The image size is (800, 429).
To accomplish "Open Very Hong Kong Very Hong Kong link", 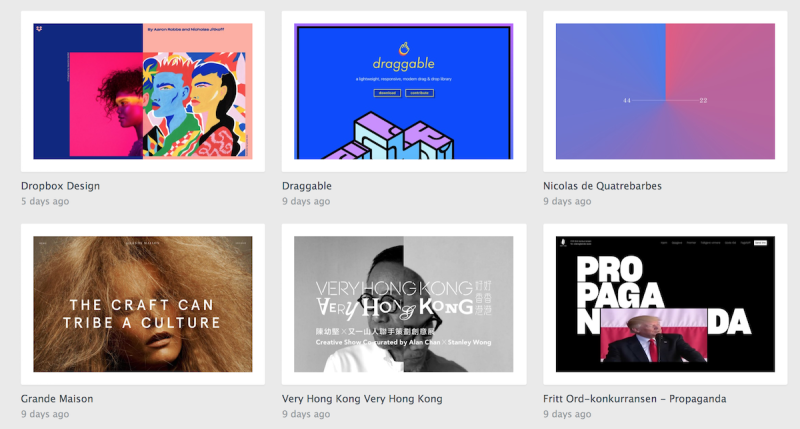I will [362, 399].
